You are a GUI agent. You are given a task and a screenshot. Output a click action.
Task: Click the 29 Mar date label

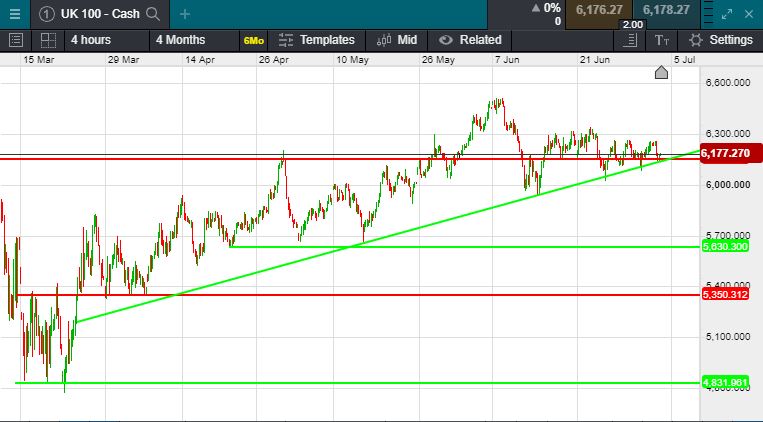(124, 60)
